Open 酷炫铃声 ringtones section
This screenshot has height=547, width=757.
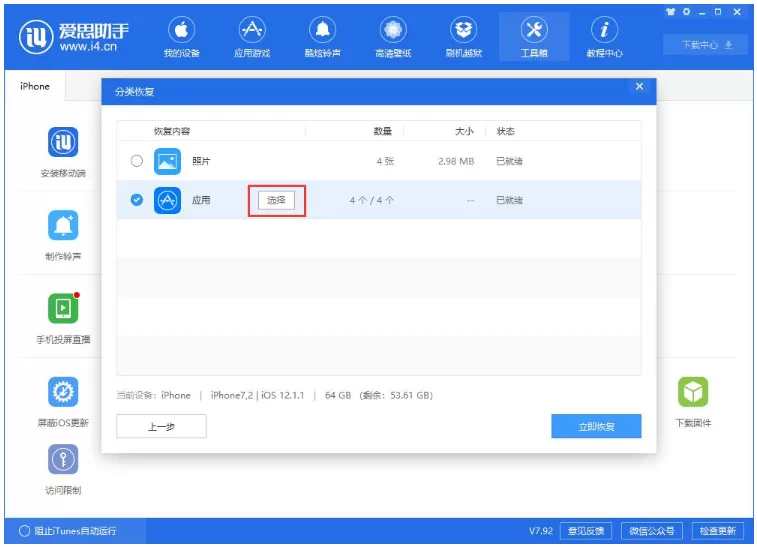click(x=322, y=37)
